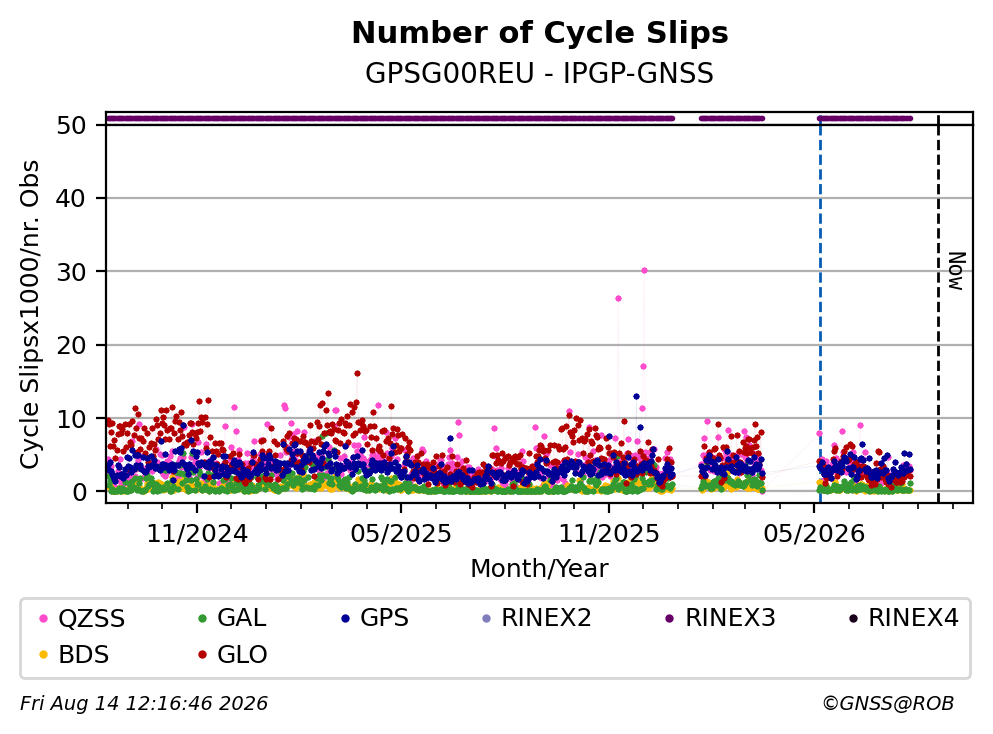The height and width of the screenshot is (734, 993).
Task: Click the RINEX2 legend marker
Action: (486, 618)
